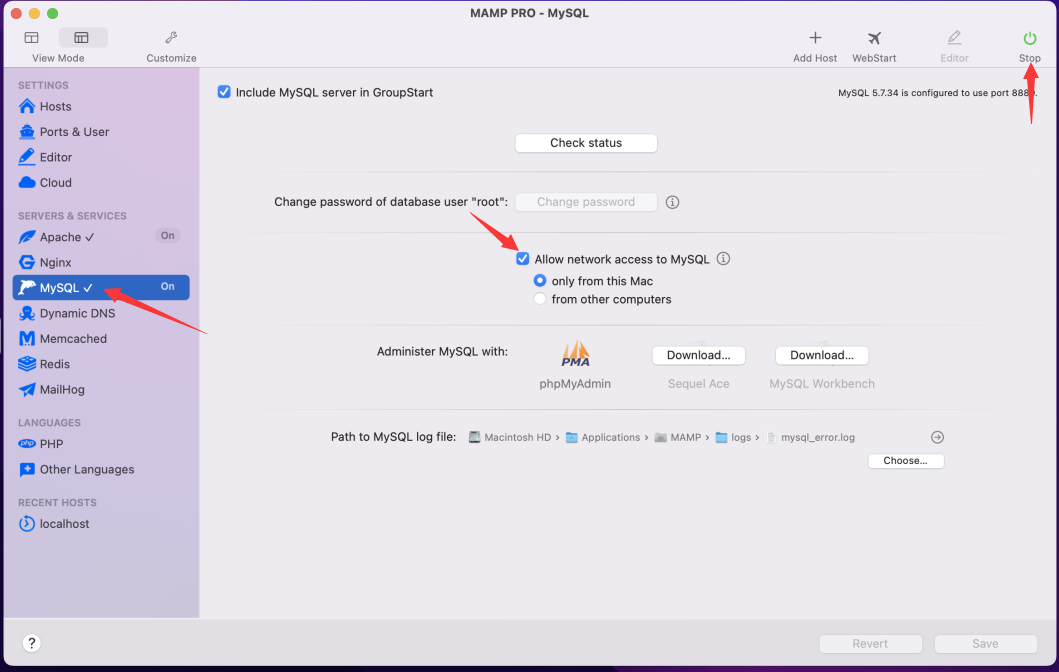The width and height of the screenshot is (1059, 672).
Task: Launch phpMyAdmin via its PMA icon
Action: (575, 355)
